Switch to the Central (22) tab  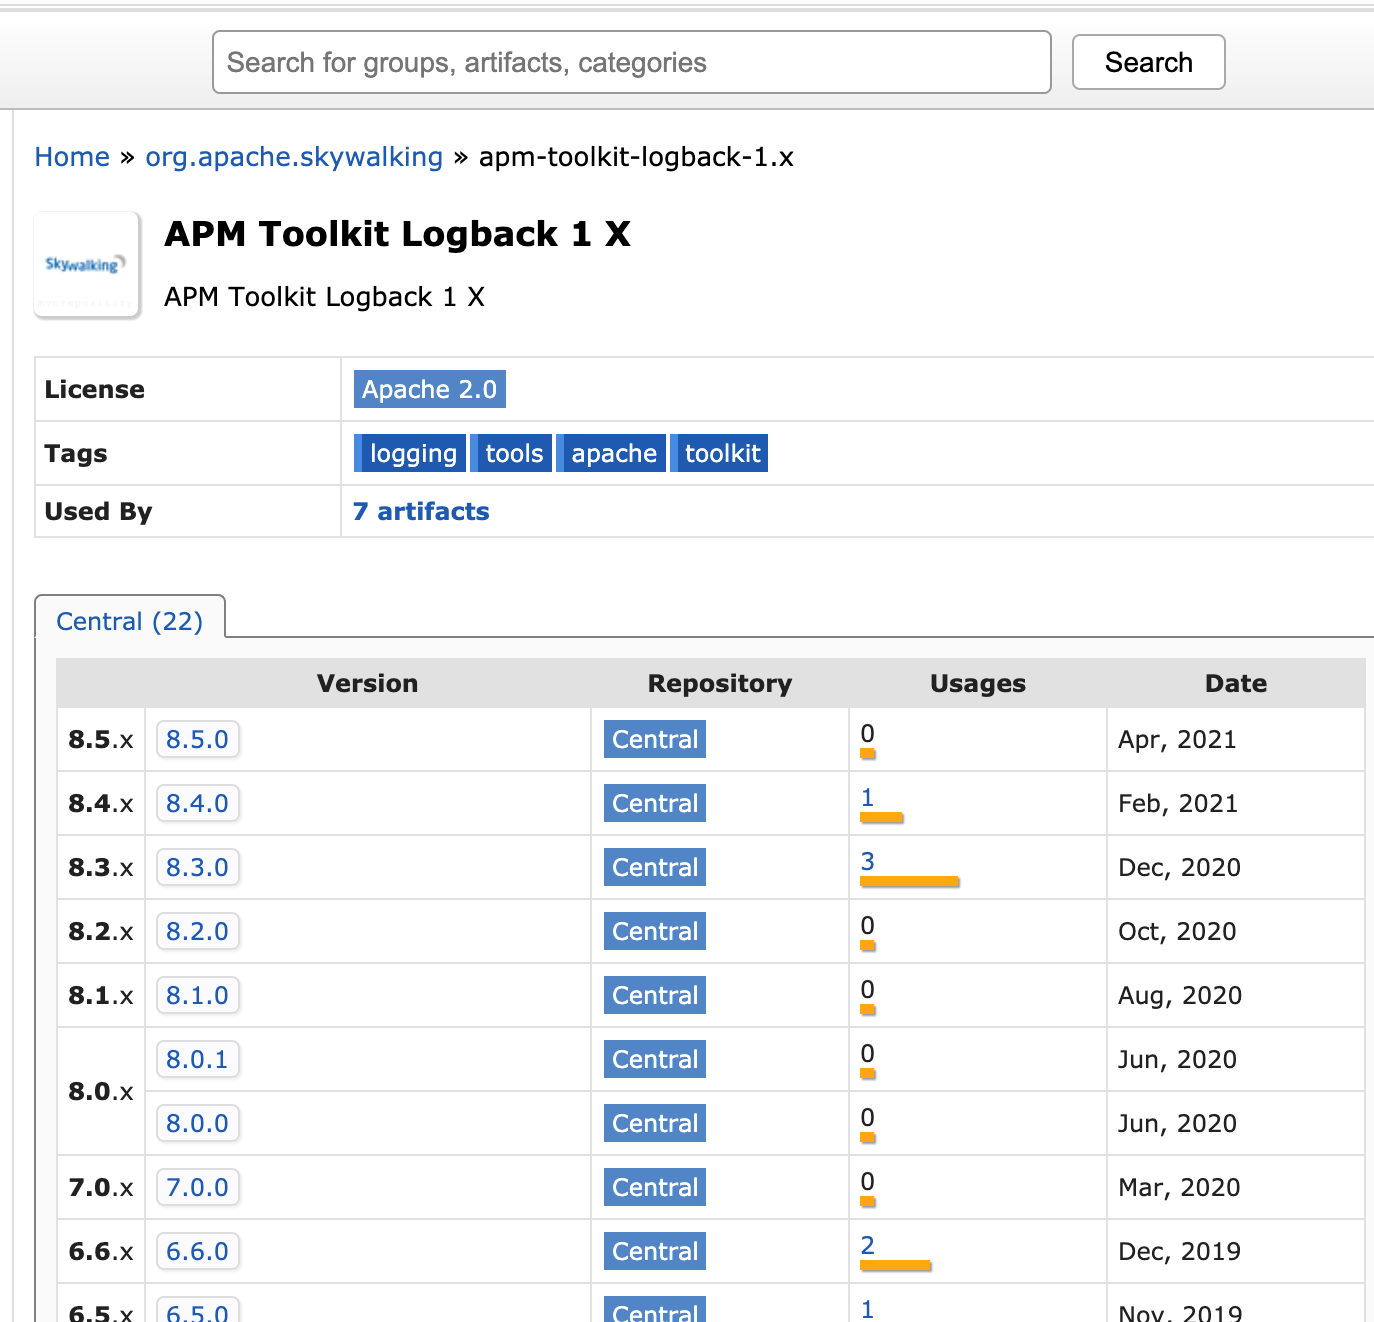click(130, 621)
